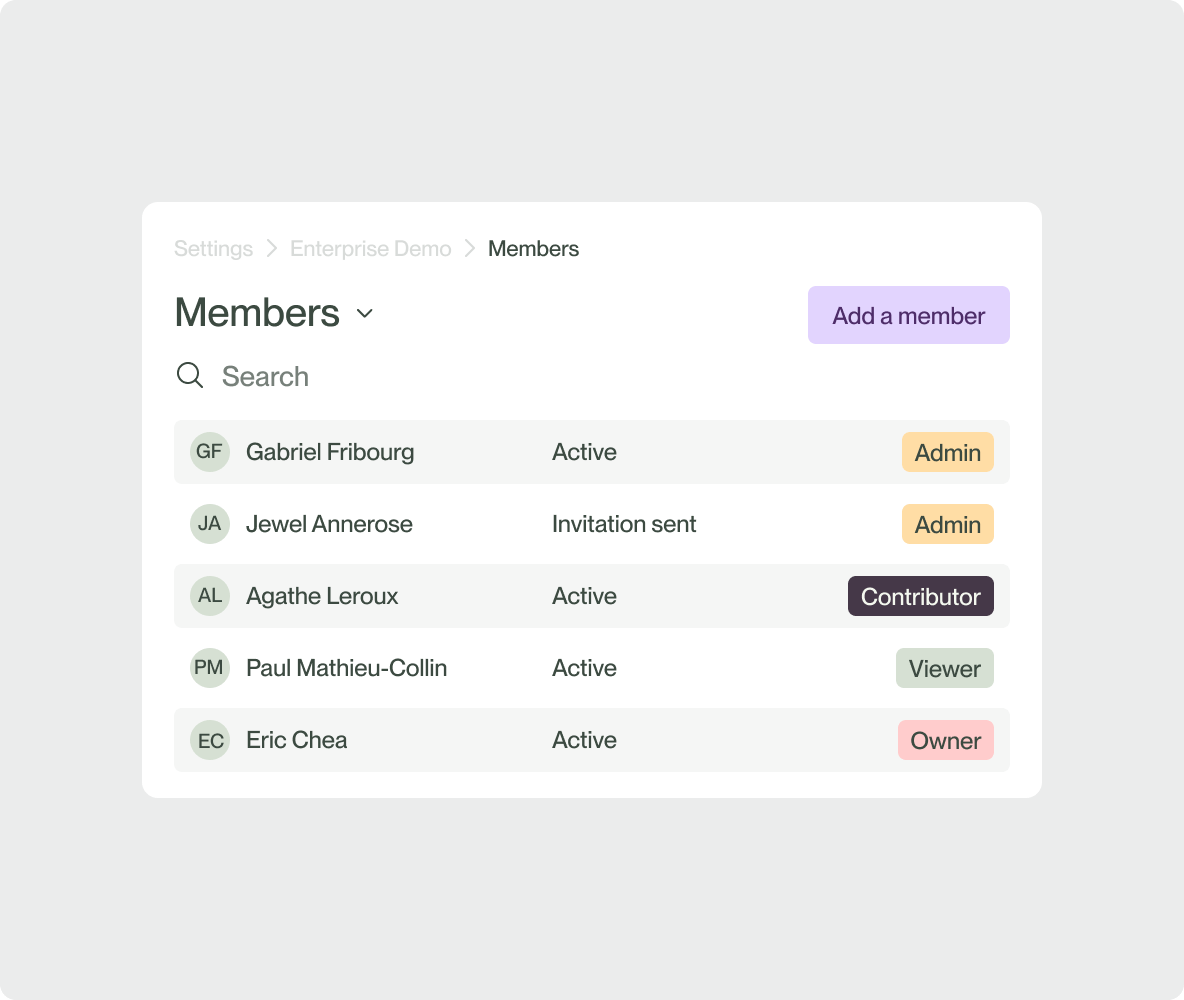The width and height of the screenshot is (1184, 1000).
Task: Click Agathe Leroux's Contributor role badge
Action: coord(920,596)
